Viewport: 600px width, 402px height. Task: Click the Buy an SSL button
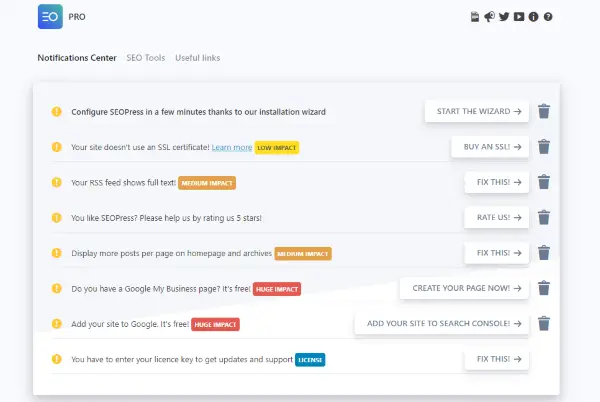[x=490, y=147]
